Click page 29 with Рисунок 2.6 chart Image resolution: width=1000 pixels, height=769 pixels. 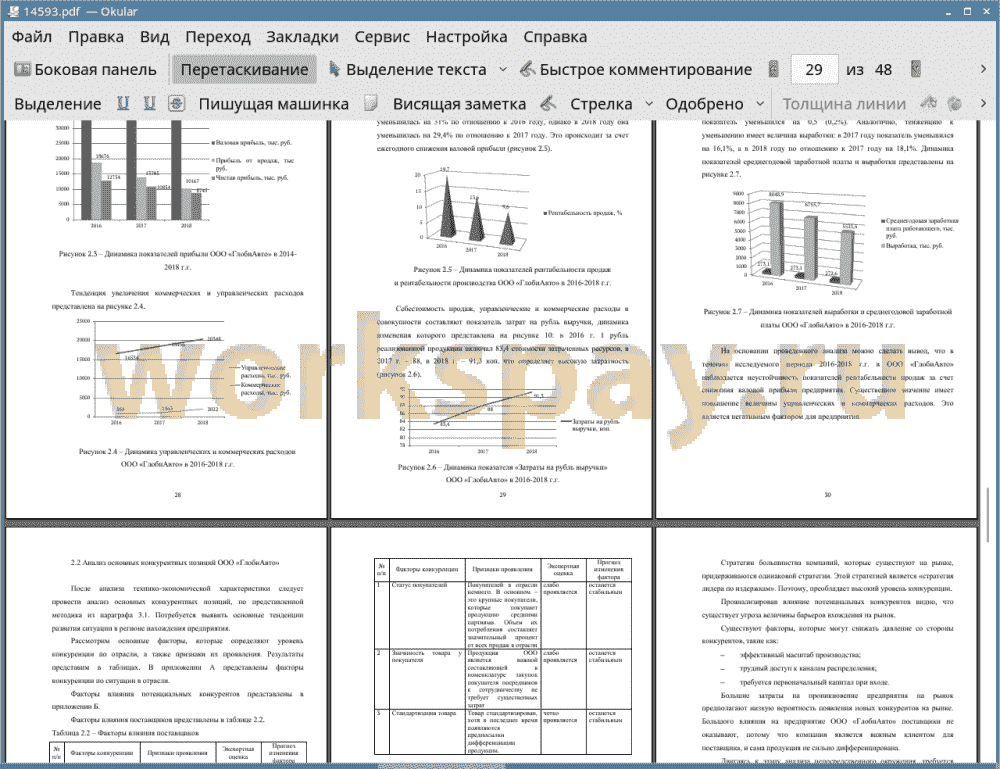pyautogui.click(x=491, y=319)
